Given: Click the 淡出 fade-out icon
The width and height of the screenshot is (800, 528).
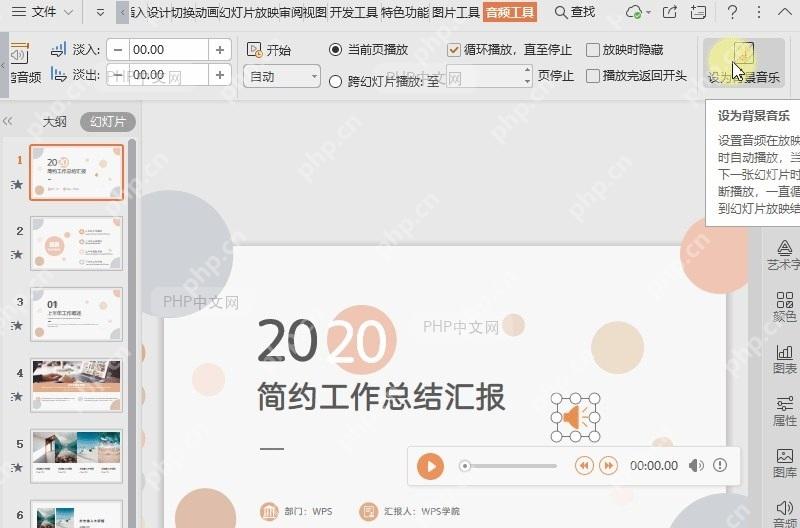Looking at the screenshot, I should coord(59,75).
